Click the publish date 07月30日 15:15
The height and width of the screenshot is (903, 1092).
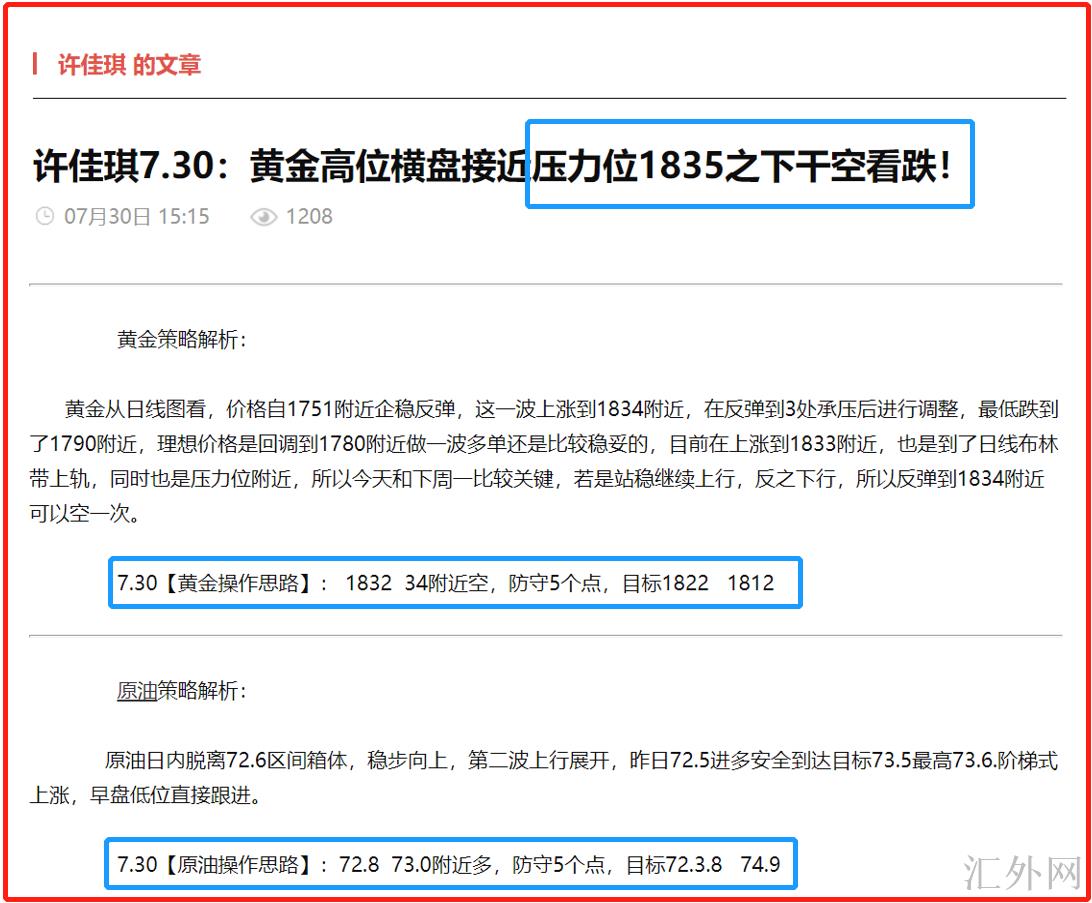click(x=137, y=217)
